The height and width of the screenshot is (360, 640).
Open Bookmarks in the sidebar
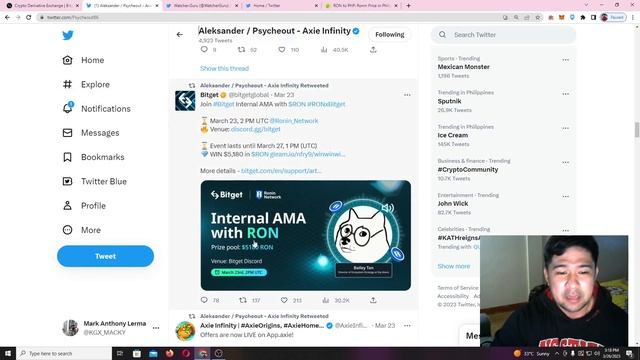(93, 157)
